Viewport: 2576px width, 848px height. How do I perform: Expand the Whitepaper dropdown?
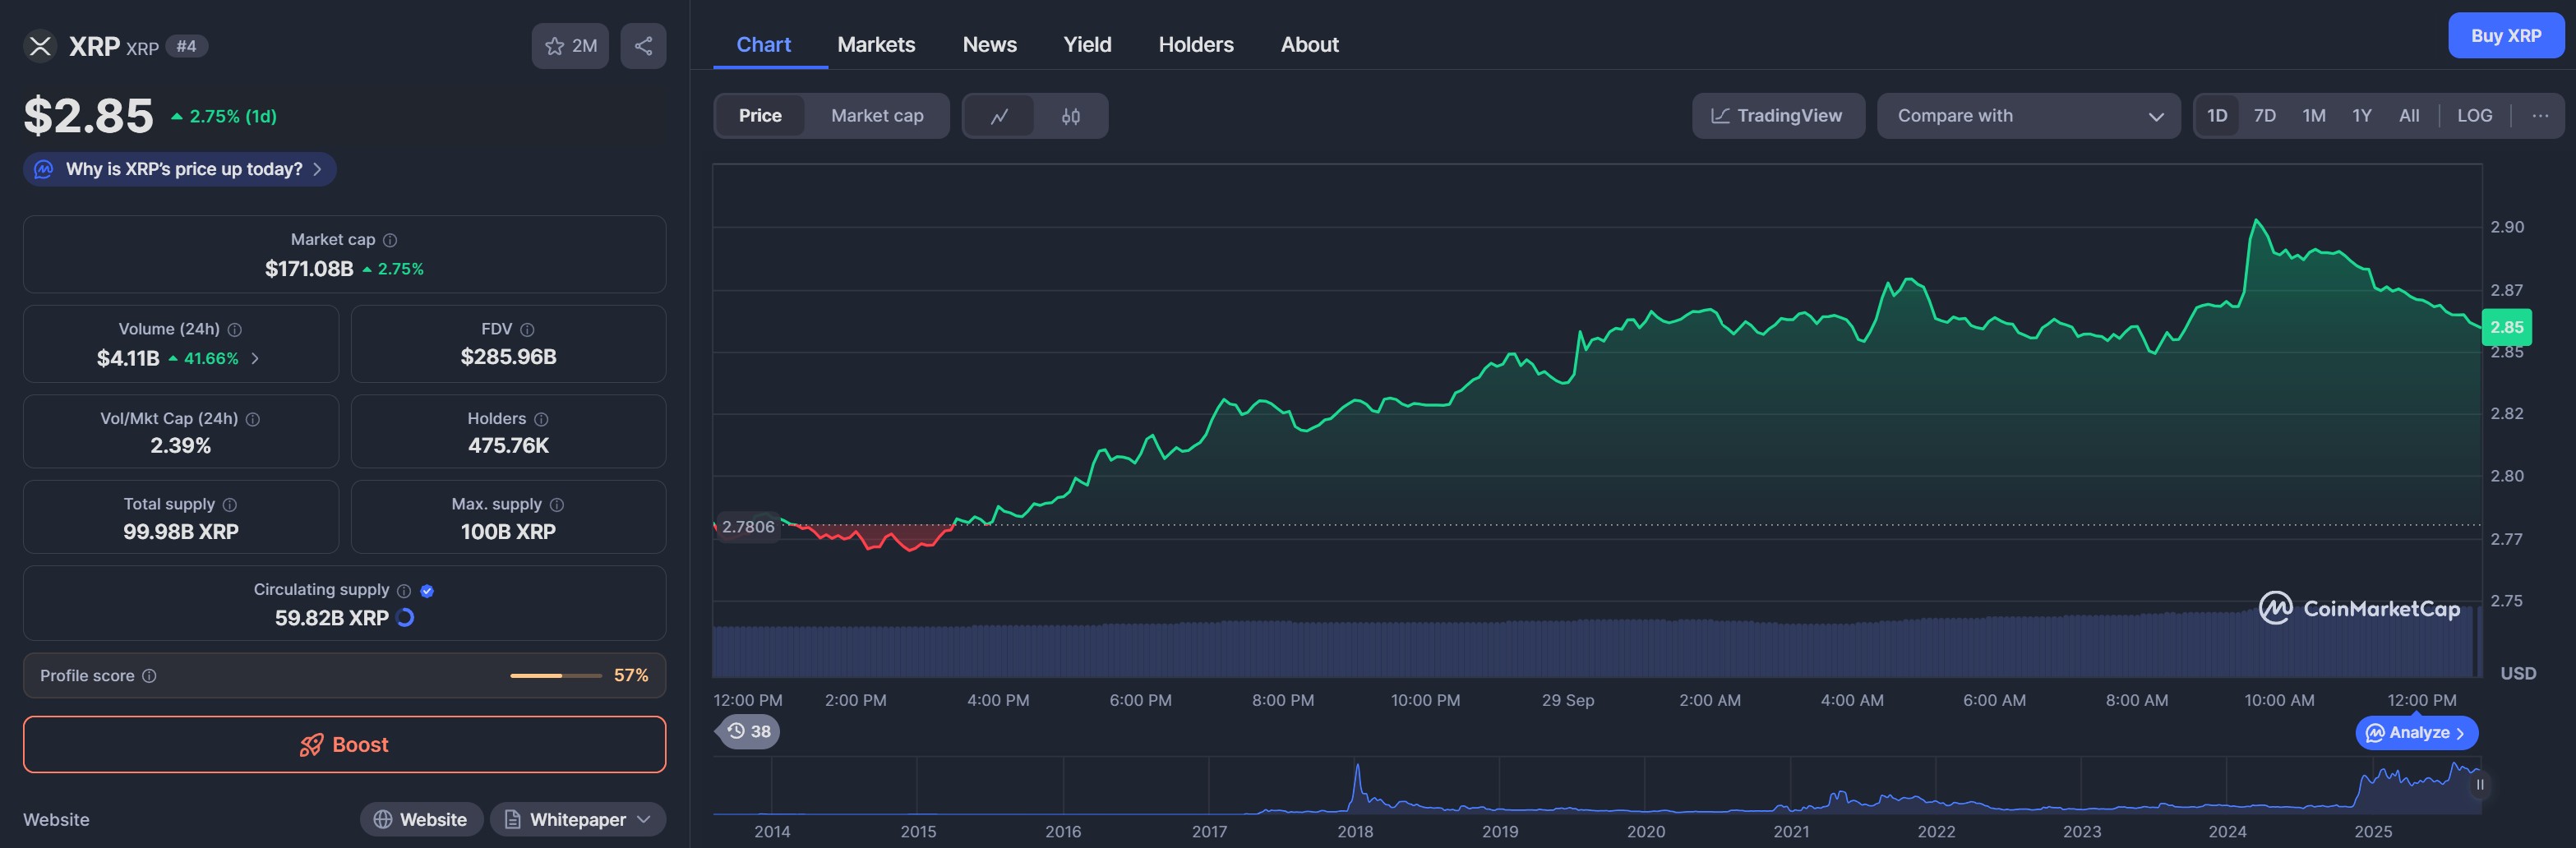(644, 819)
